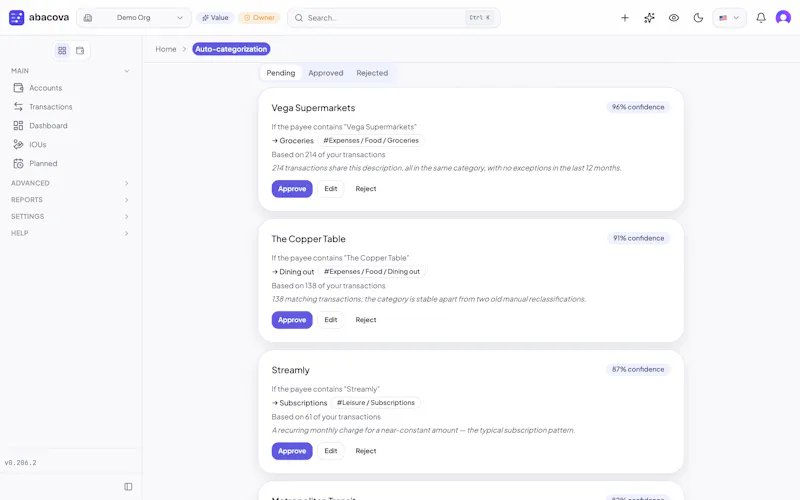Click the Value plan badge
The width and height of the screenshot is (800, 500).
click(215, 18)
